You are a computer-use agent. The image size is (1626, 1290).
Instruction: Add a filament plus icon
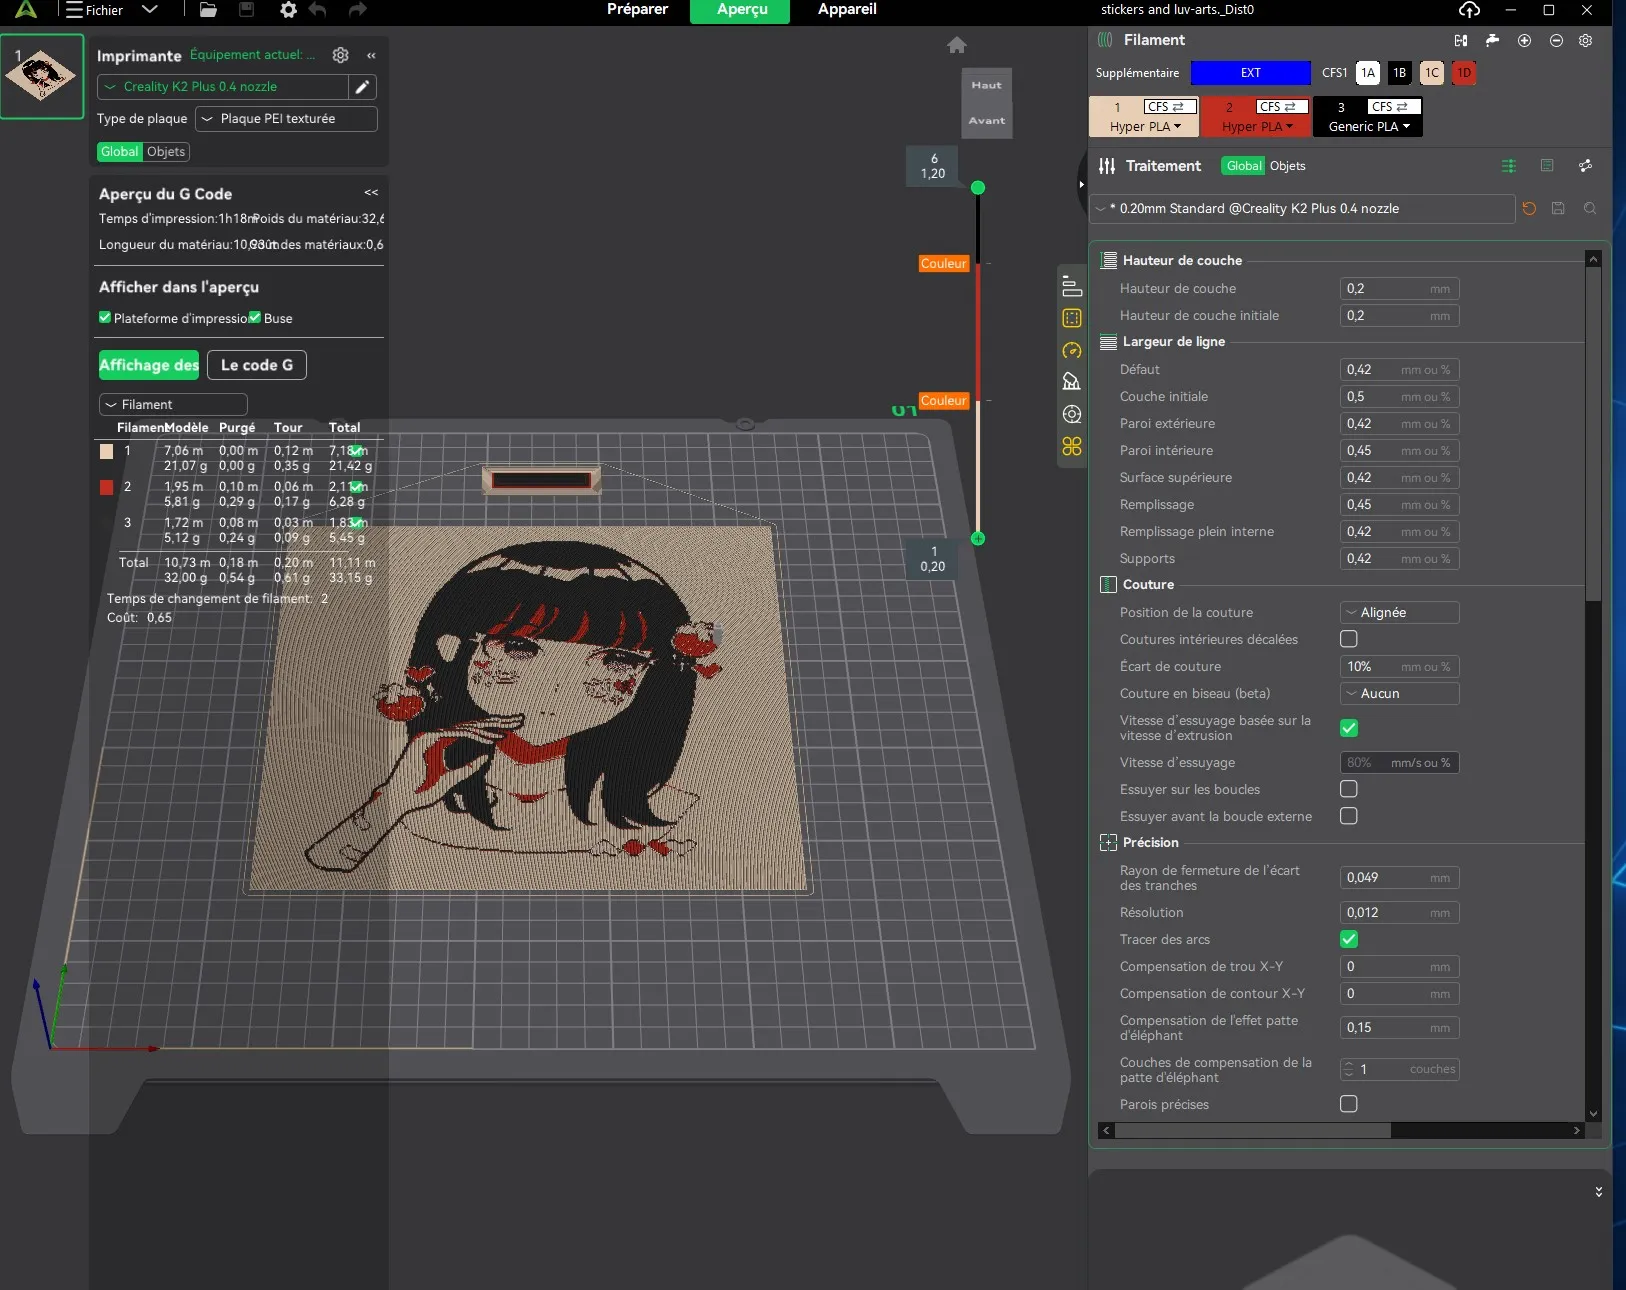click(1524, 40)
